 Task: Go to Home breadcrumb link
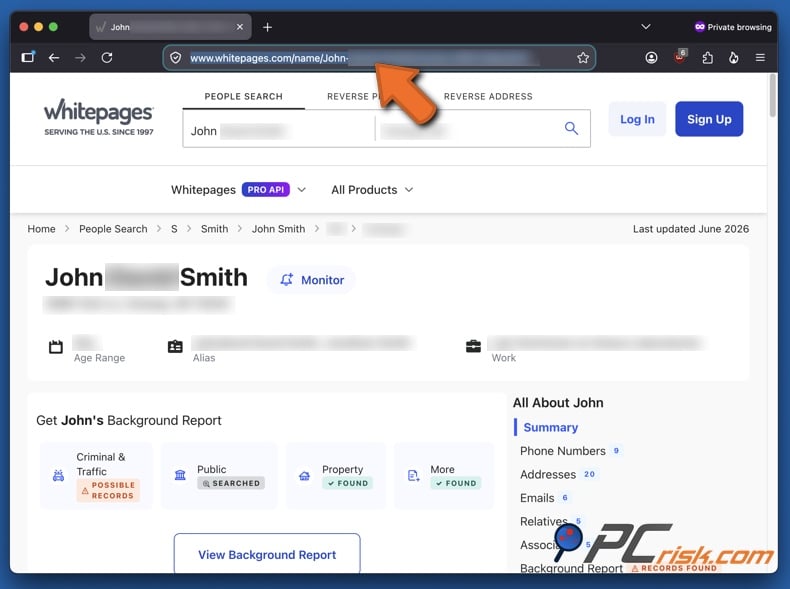click(x=41, y=229)
